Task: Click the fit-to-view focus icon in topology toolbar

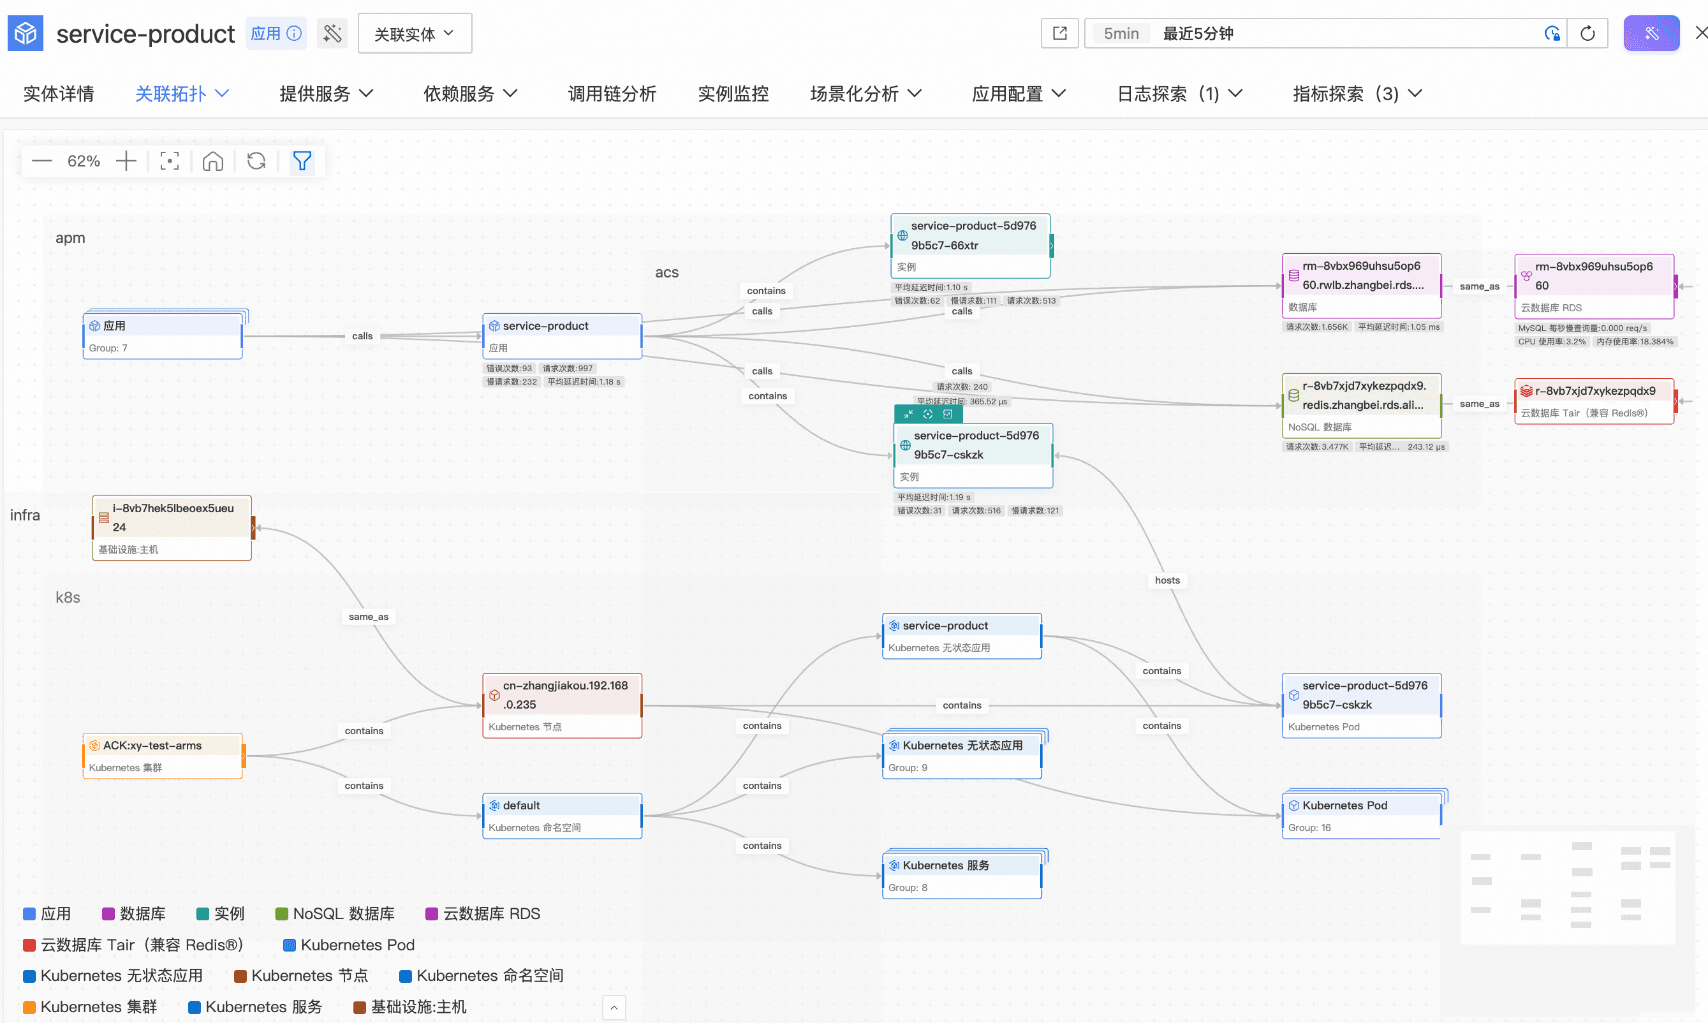Action: pyautogui.click(x=170, y=161)
